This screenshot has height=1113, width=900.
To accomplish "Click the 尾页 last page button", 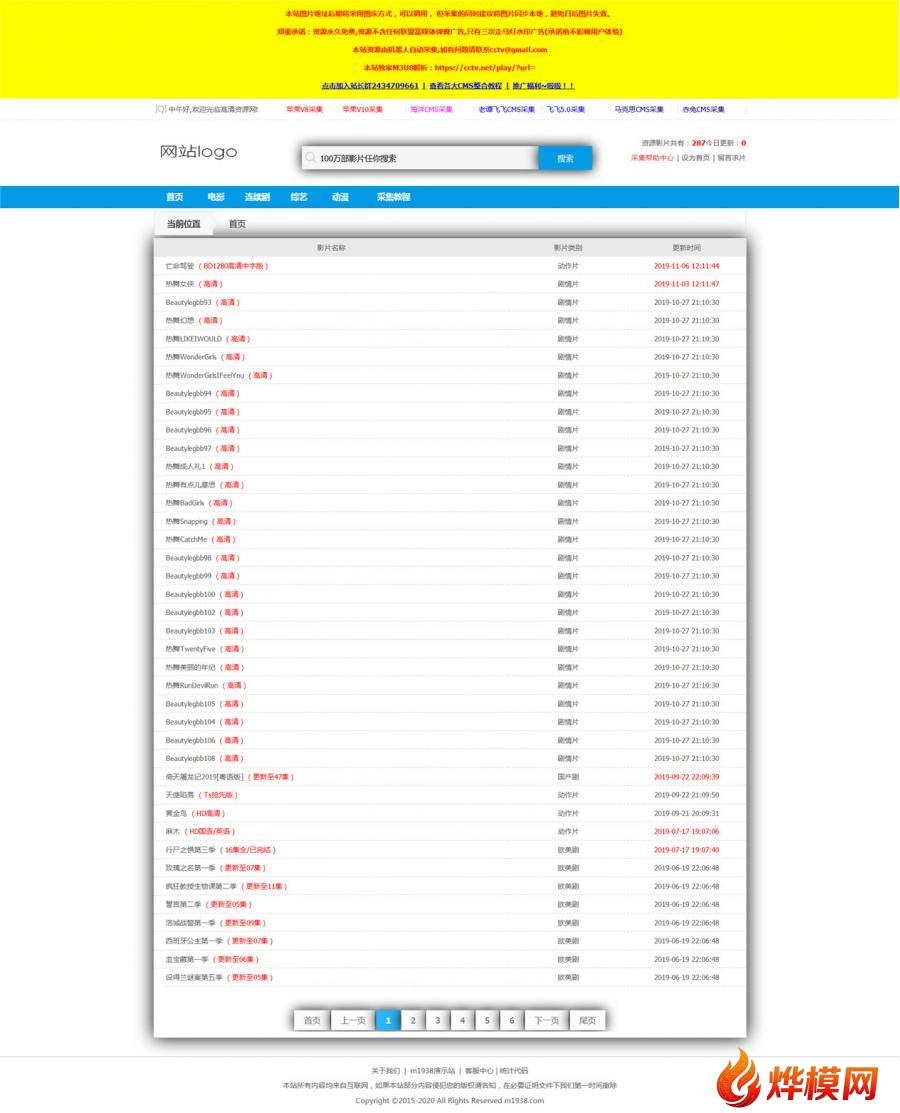I will pyautogui.click(x=588, y=1020).
